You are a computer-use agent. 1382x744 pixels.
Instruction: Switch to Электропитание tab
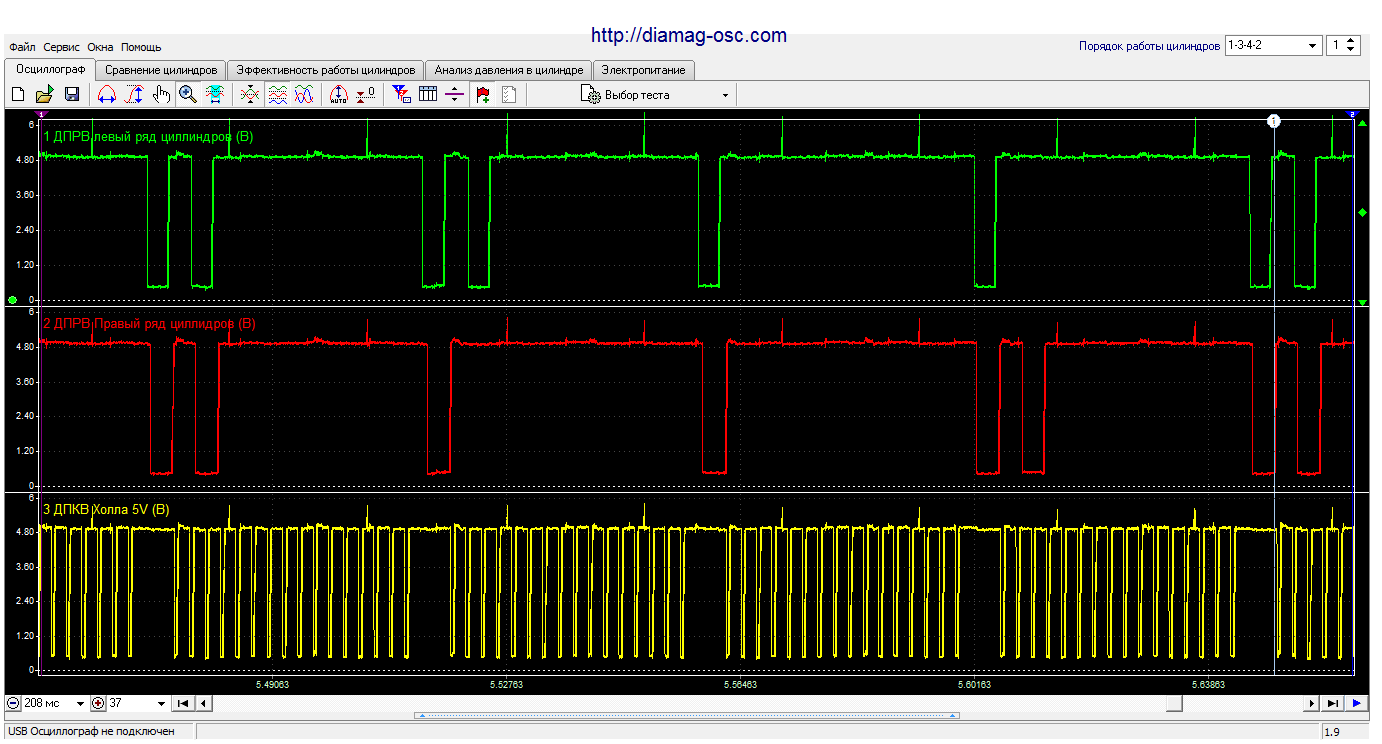pos(643,71)
